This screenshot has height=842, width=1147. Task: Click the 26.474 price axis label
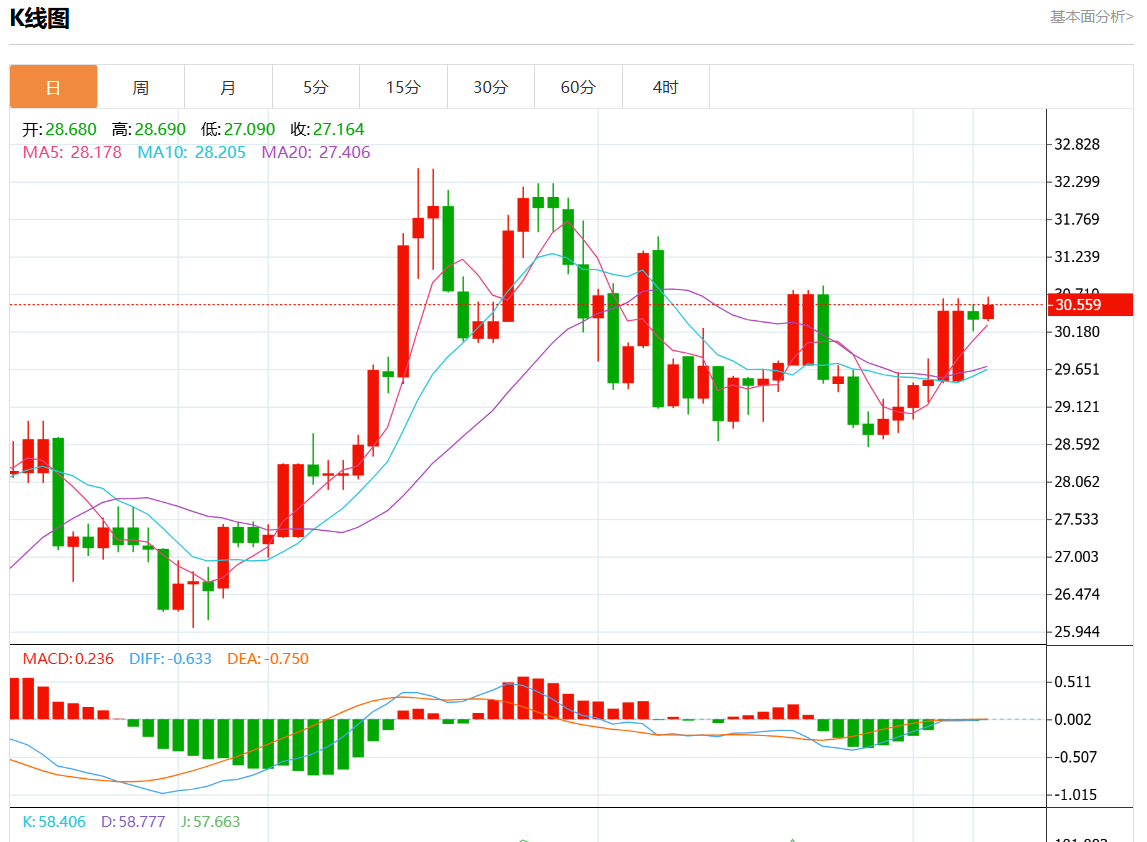click(x=1077, y=594)
